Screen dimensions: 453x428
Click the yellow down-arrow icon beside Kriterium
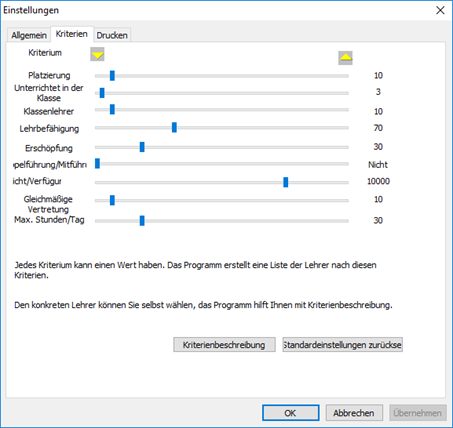coord(97,54)
